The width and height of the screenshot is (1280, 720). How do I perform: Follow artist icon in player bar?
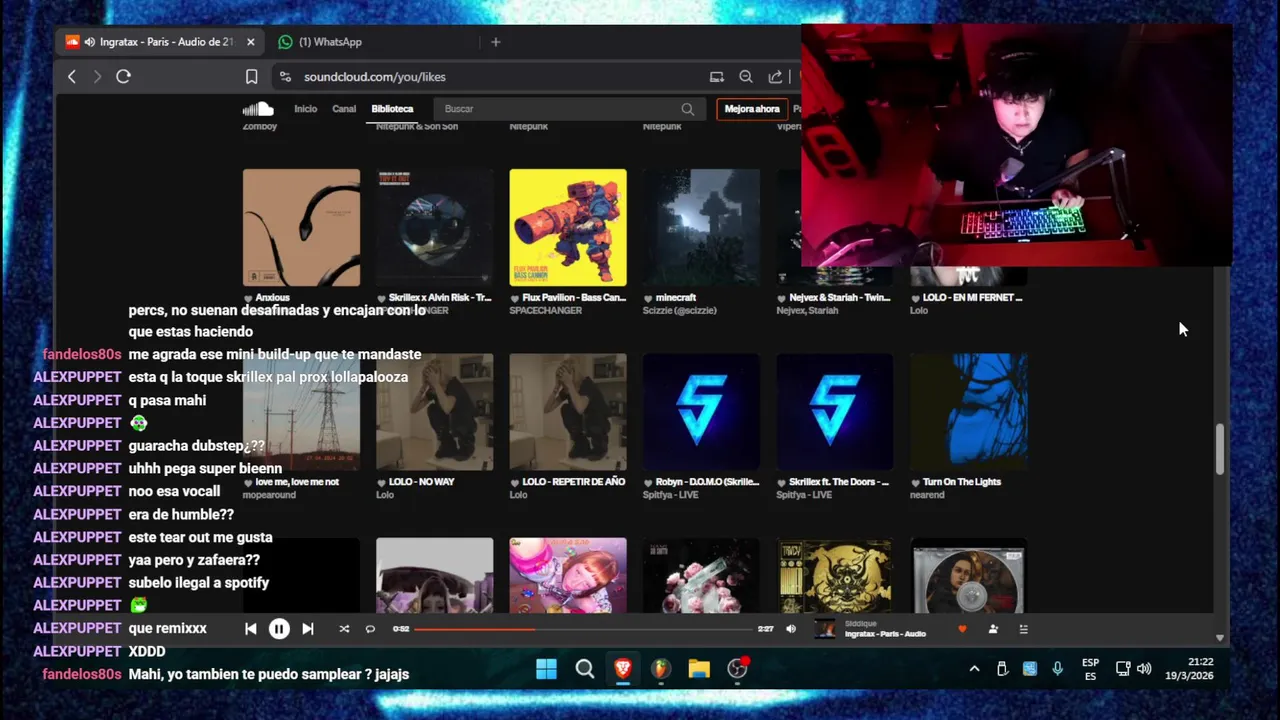tap(993, 629)
